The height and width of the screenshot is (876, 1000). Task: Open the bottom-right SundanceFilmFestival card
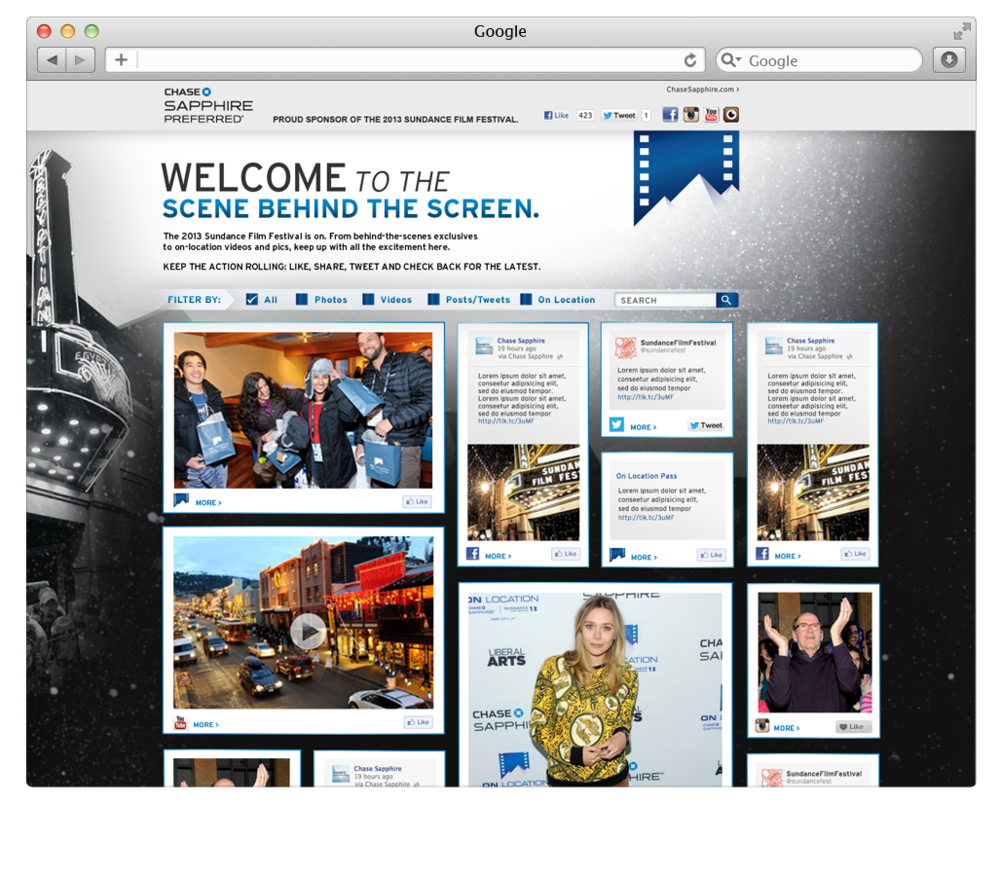point(813,771)
